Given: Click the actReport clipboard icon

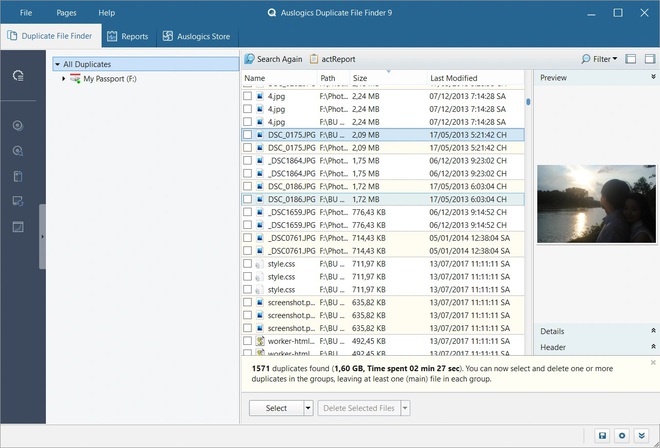Looking at the screenshot, I should (315, 59).
